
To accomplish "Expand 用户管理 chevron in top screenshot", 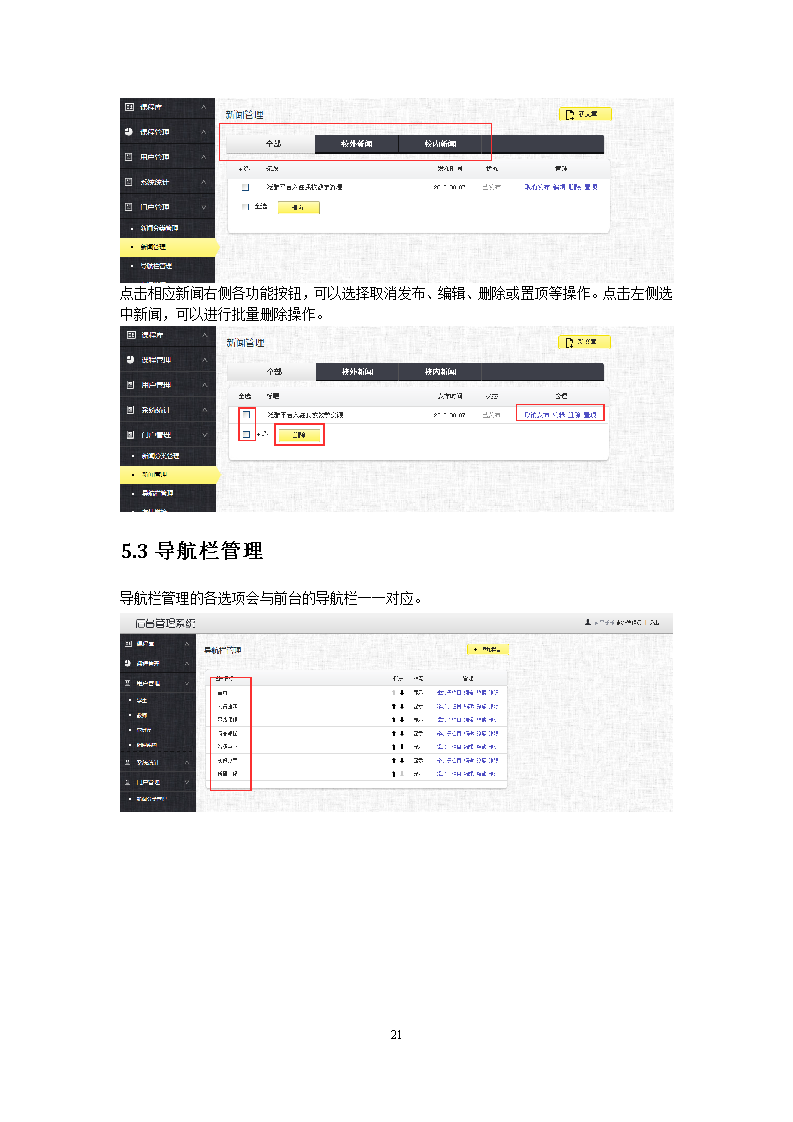I will (204, 157).
